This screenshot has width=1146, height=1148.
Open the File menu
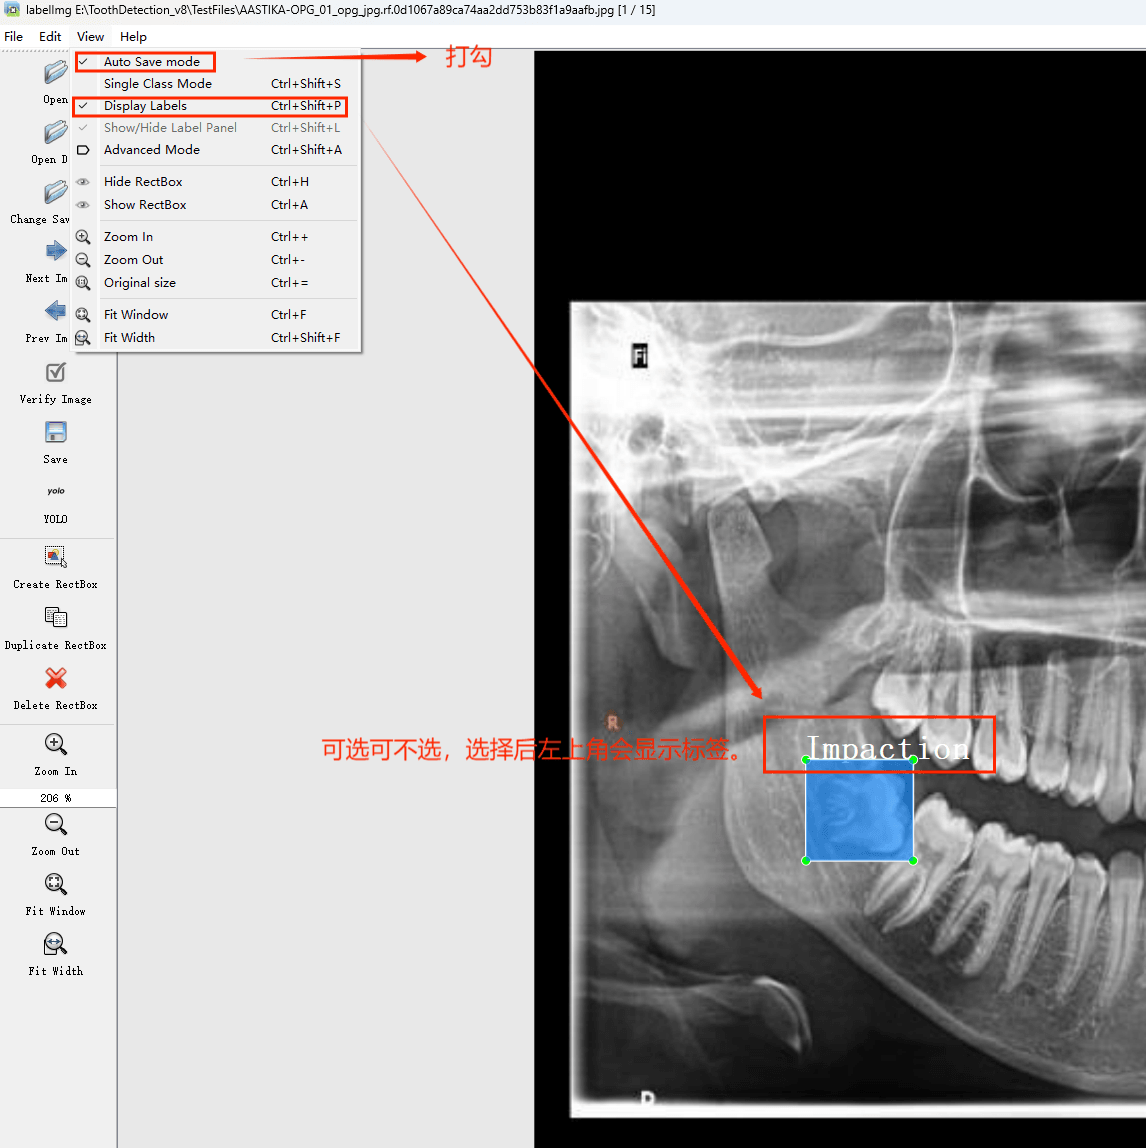[14, 37]
